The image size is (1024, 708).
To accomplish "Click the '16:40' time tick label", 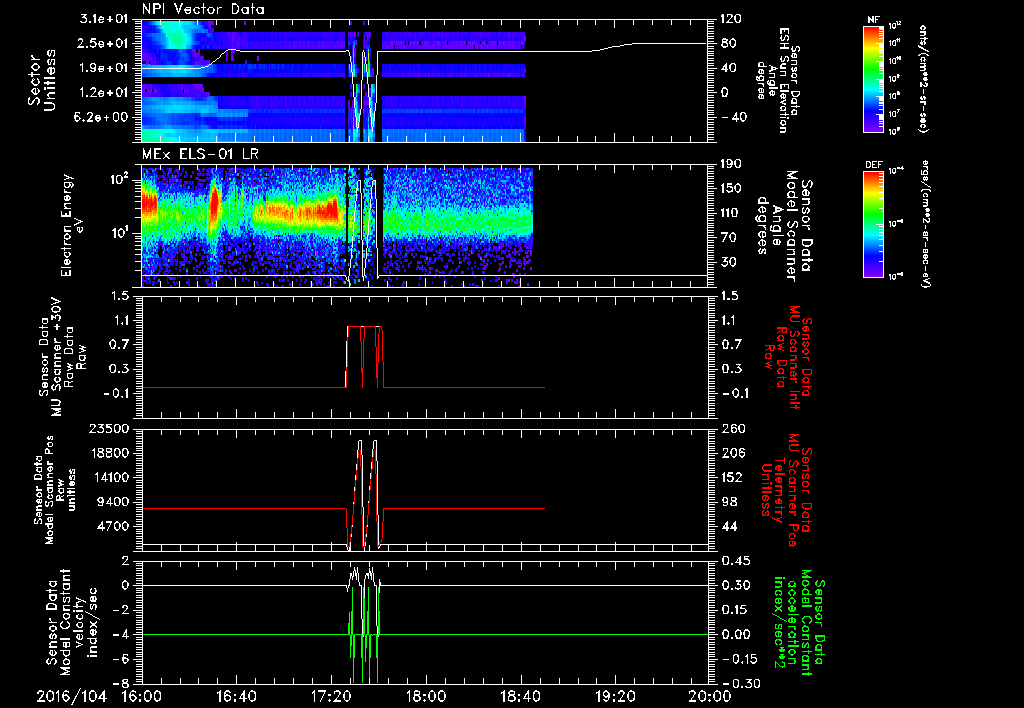I will click(236, 697).
